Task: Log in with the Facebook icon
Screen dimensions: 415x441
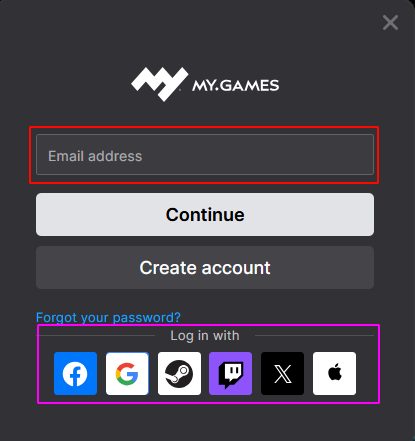Action: [x=75, y=373]
